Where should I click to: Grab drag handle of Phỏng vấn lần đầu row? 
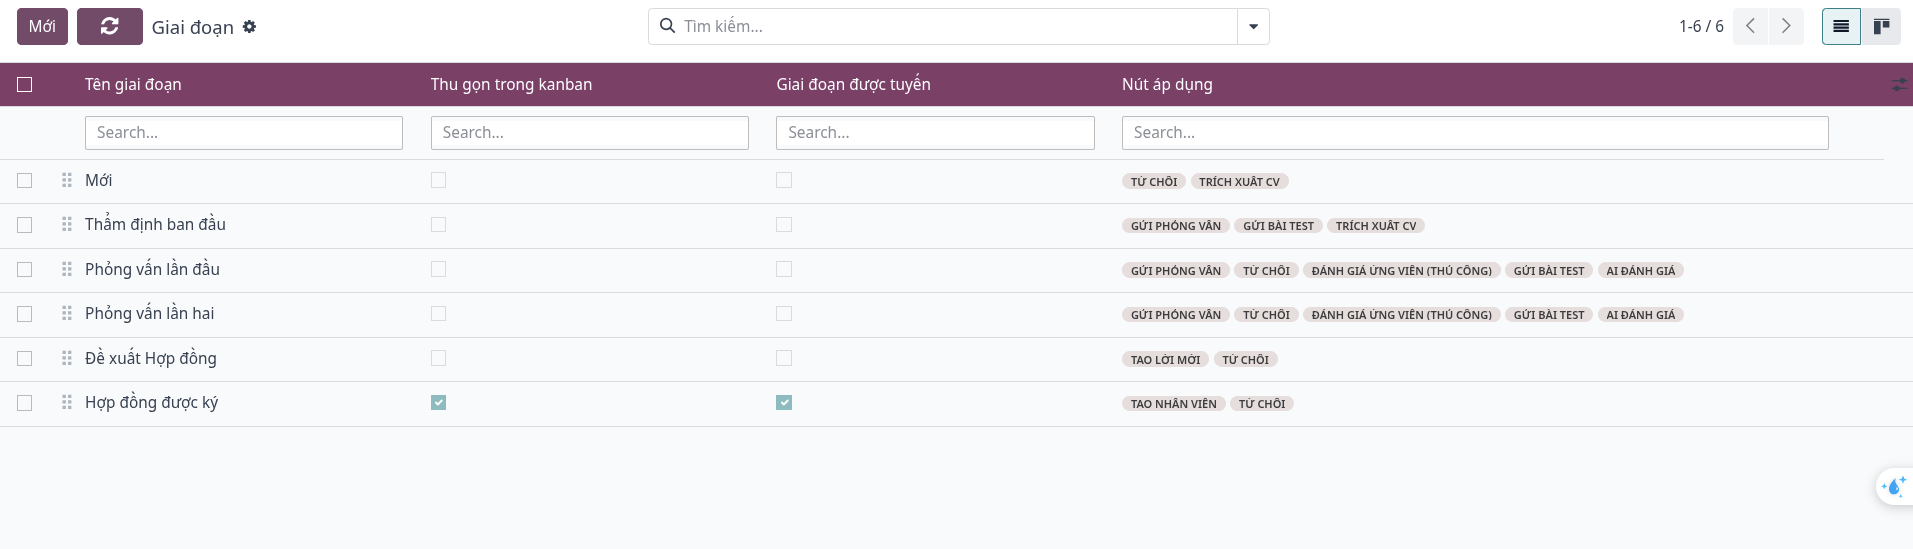(x=67, y=269)
